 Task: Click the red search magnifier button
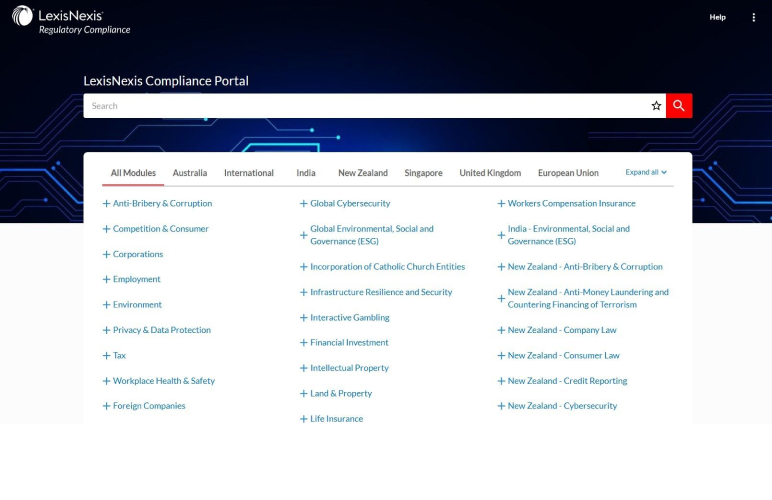tap(679, 106)
